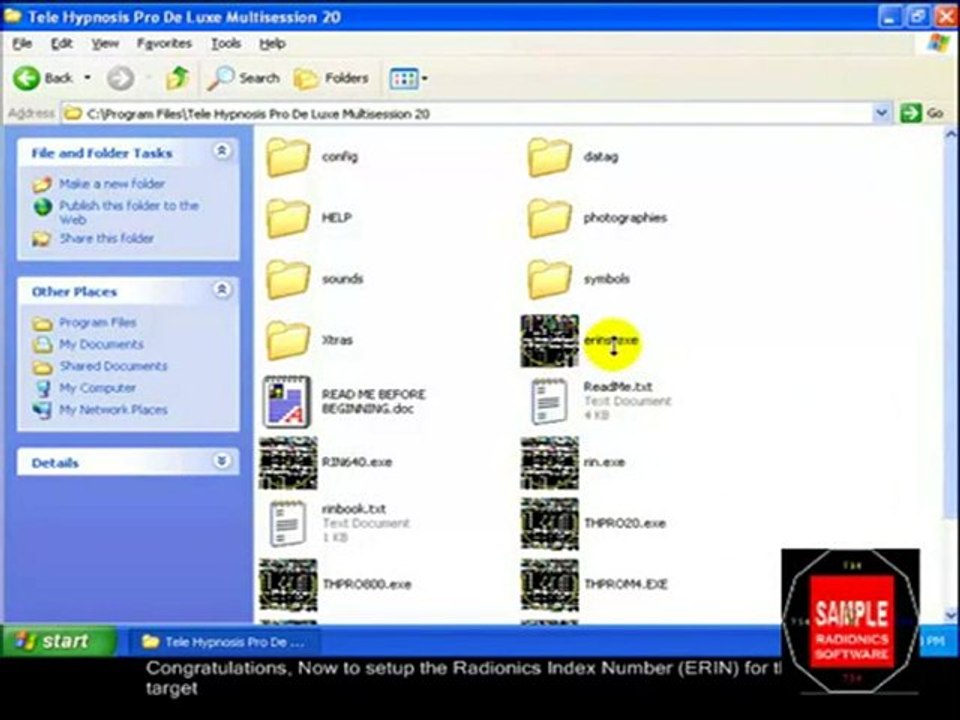Screen dimensions: 960x720
Task: Click the Make a new folder link
Action: (111, 184)
